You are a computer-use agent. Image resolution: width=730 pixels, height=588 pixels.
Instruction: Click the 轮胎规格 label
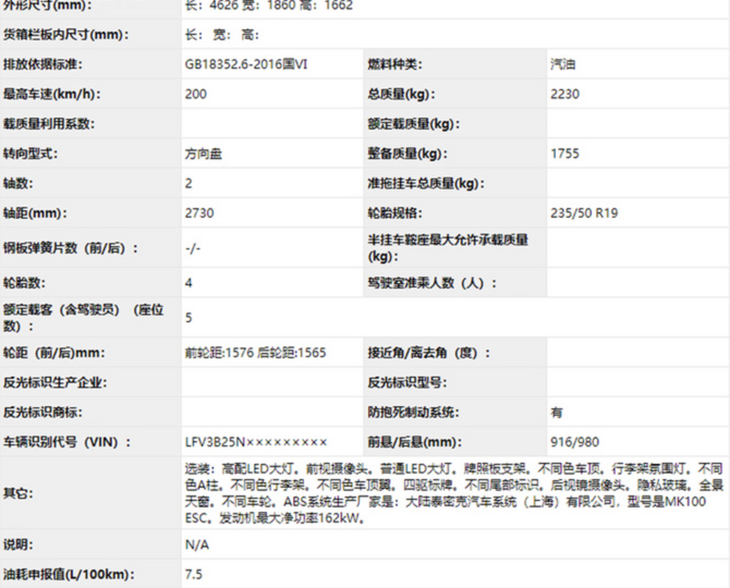(x=395, y=213)
